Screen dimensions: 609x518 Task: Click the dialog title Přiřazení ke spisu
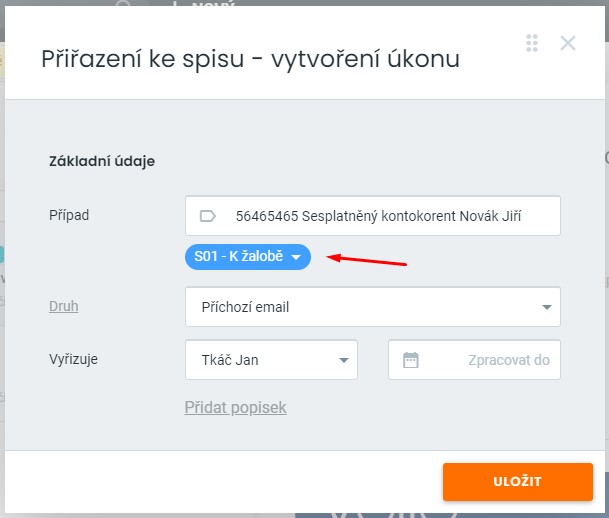[x=250, y=58]
